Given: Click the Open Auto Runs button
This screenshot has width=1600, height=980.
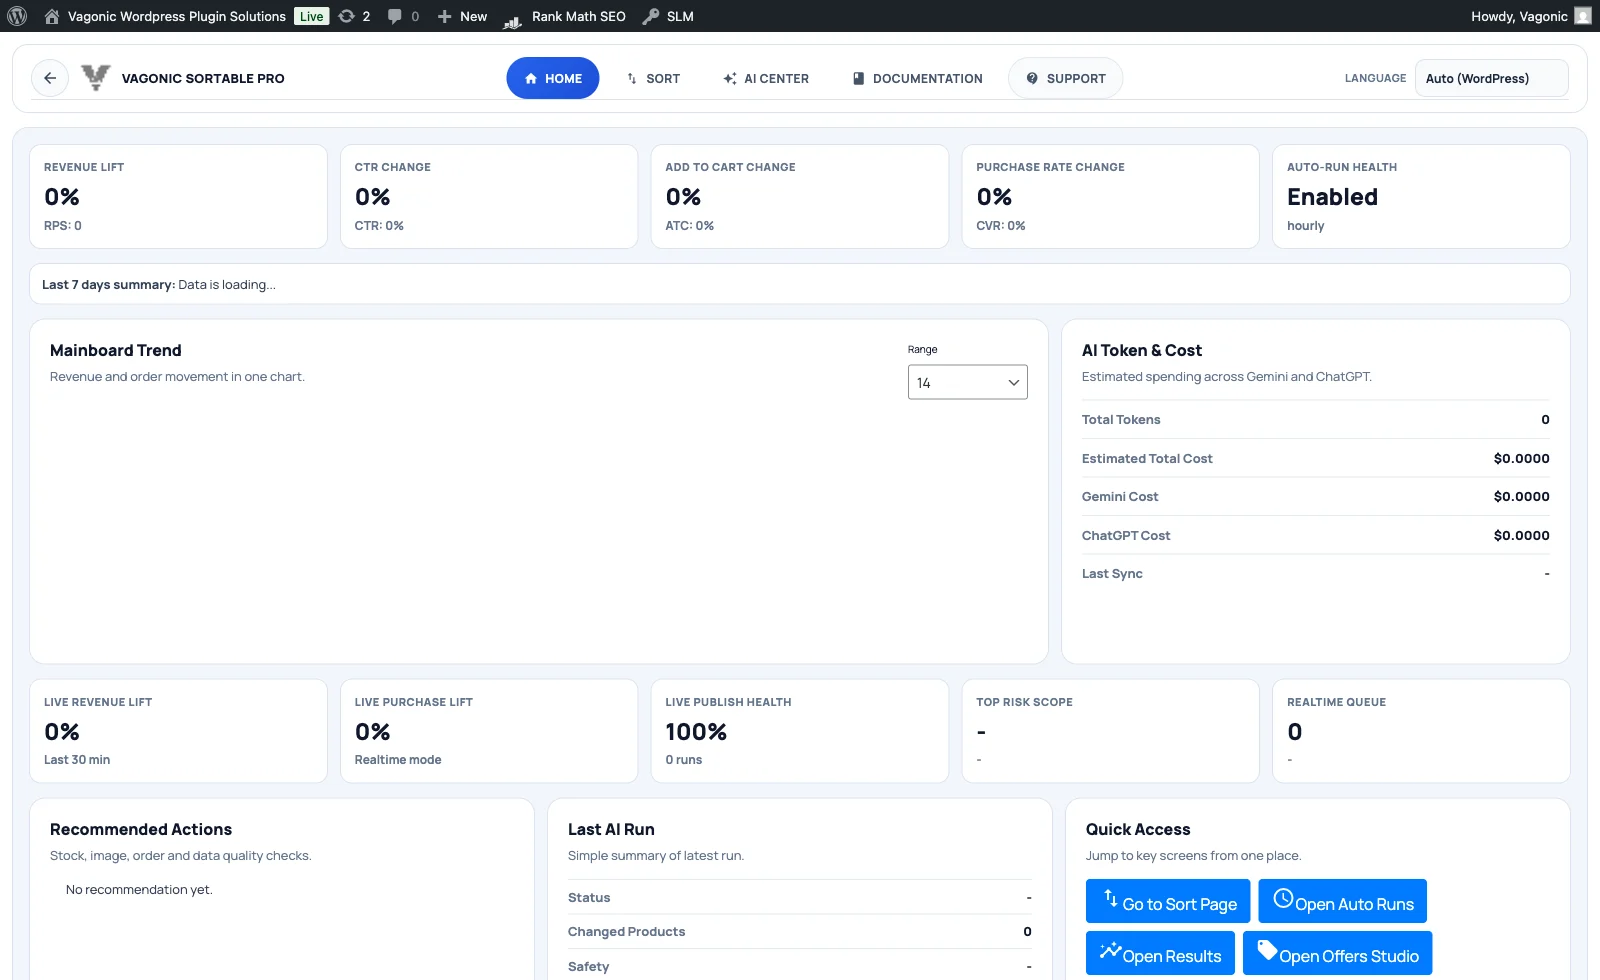Looking at the screenshot, I should coord(1342,901).
